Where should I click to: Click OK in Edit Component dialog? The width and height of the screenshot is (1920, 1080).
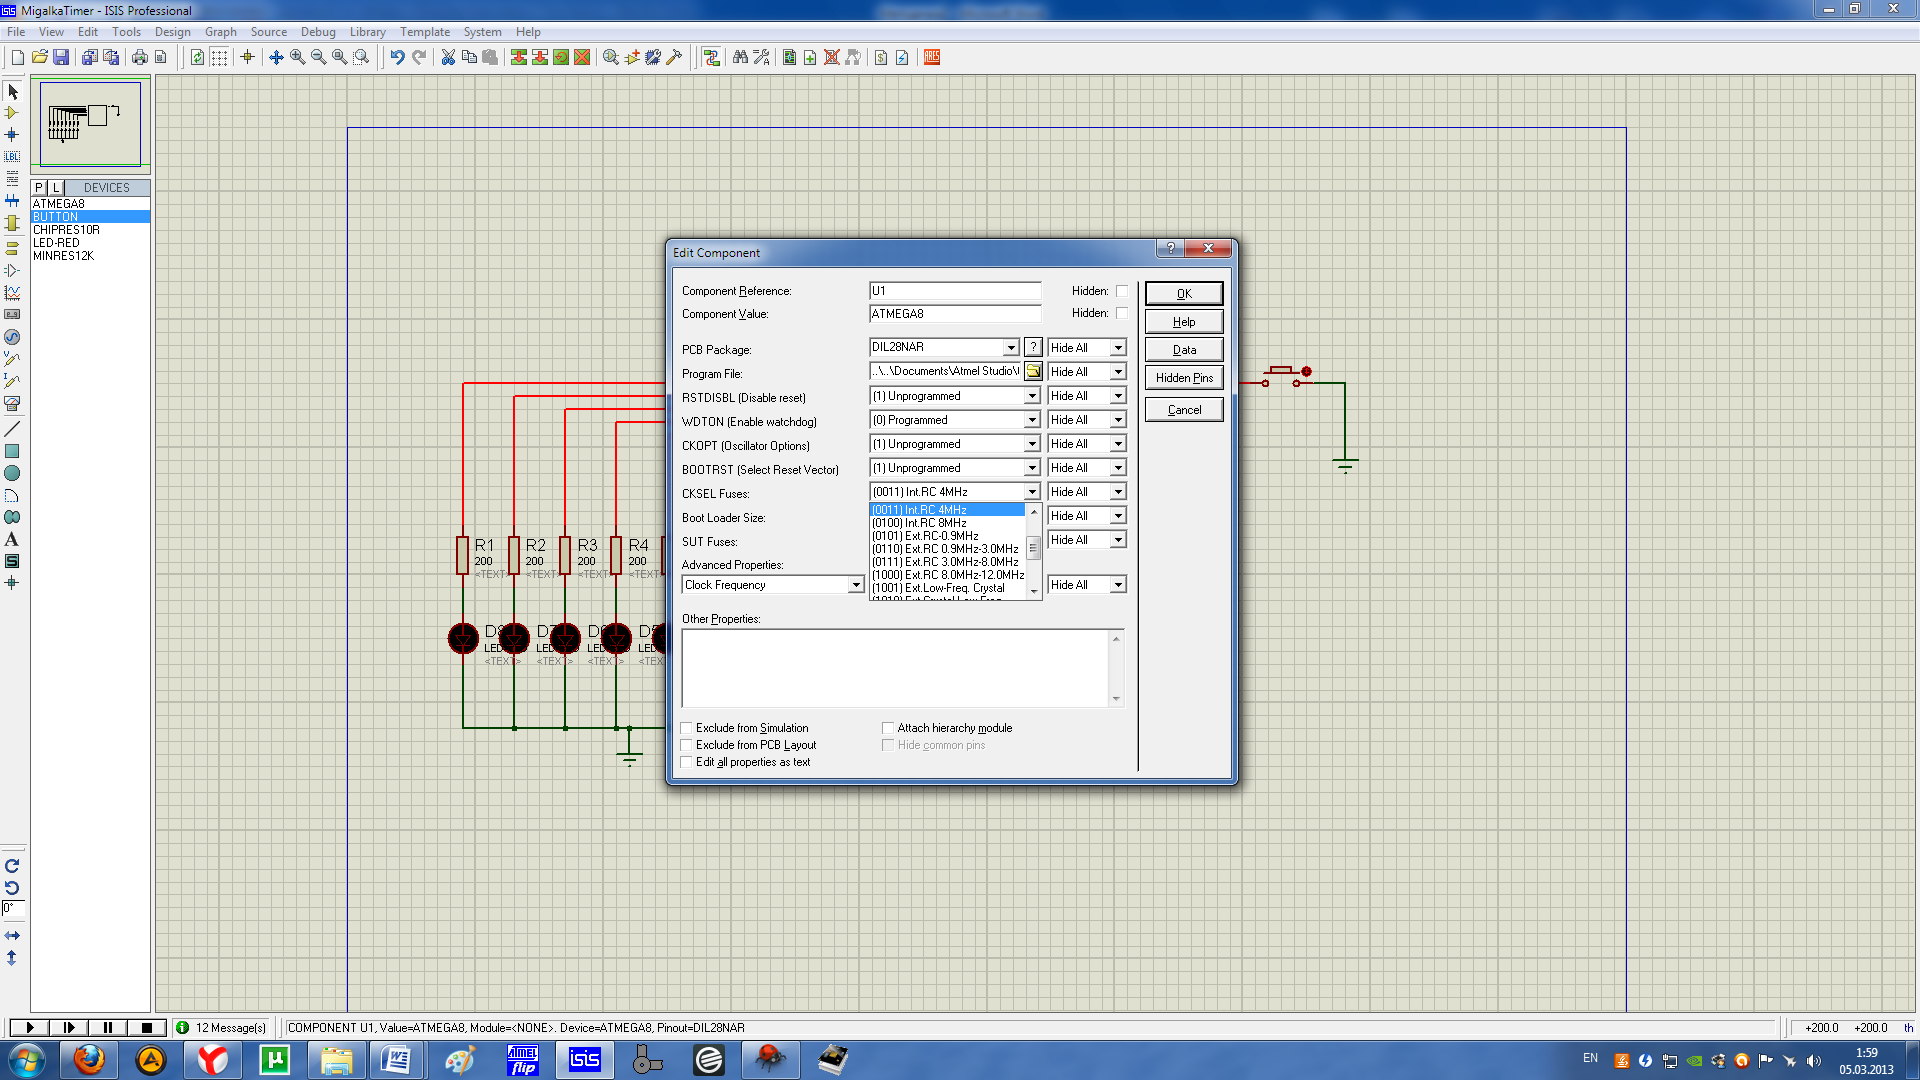[x=1184, y=293]
